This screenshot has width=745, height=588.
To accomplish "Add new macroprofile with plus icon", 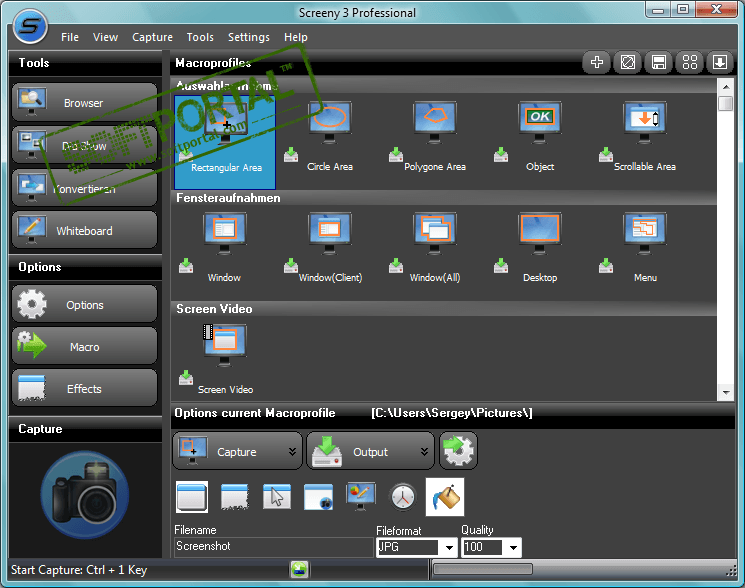I will point(597,63).
